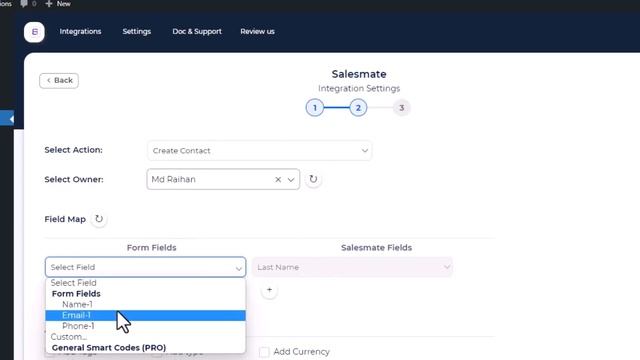The height and width of the screenshot is (360, 640).
Task: Refresh the Field Map
Action: point(99,219)
